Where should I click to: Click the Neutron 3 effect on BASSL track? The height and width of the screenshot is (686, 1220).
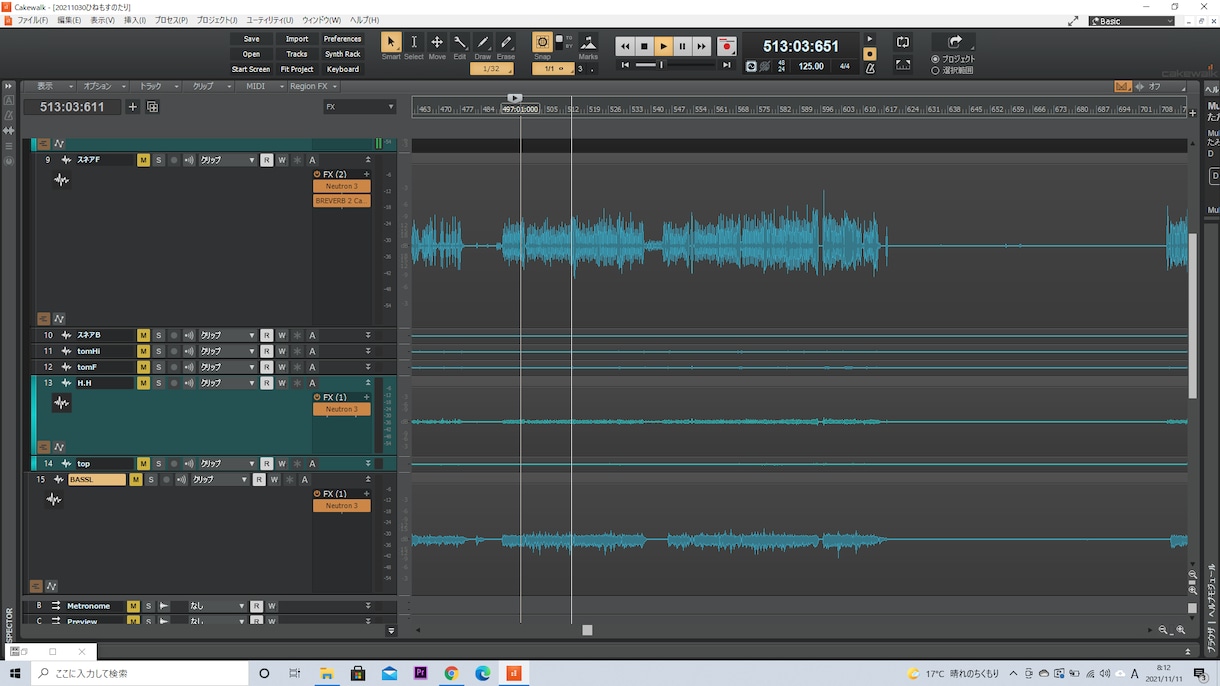click(x=341, y=506)
